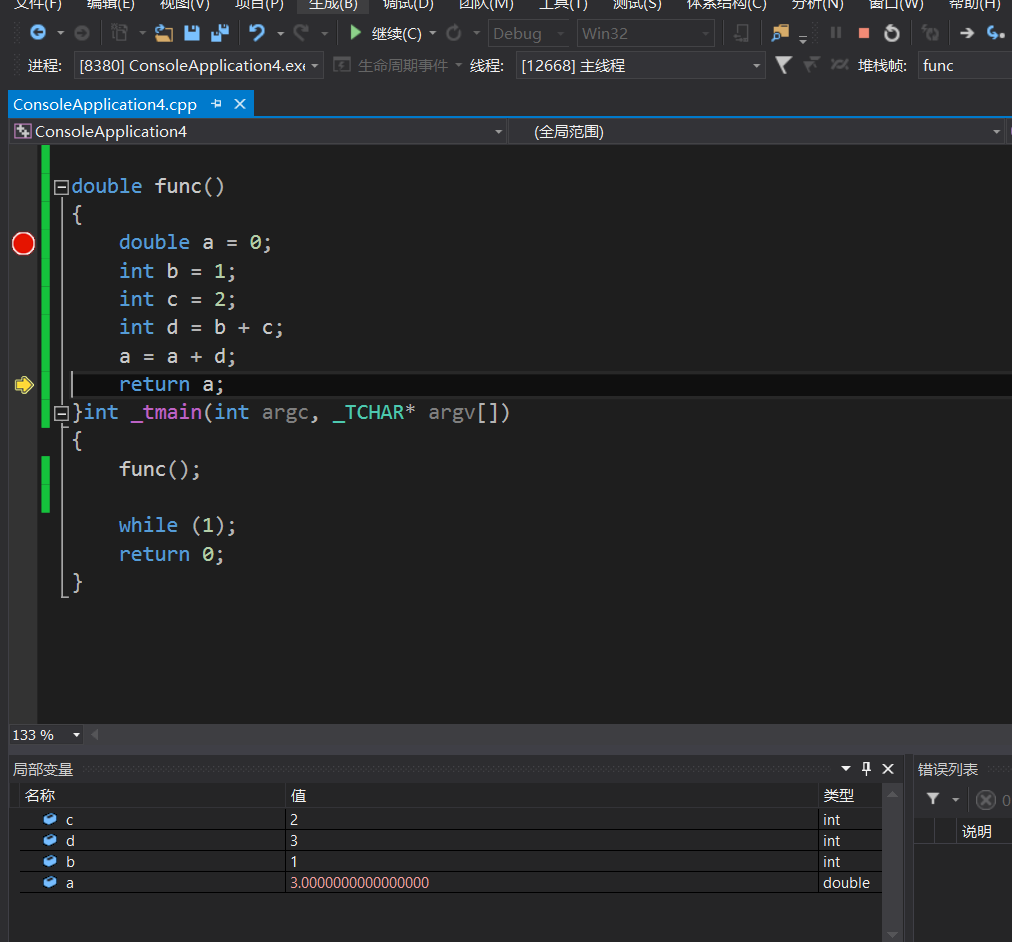
Task: Save the current file with floppy icon
Action: point(192,33)
